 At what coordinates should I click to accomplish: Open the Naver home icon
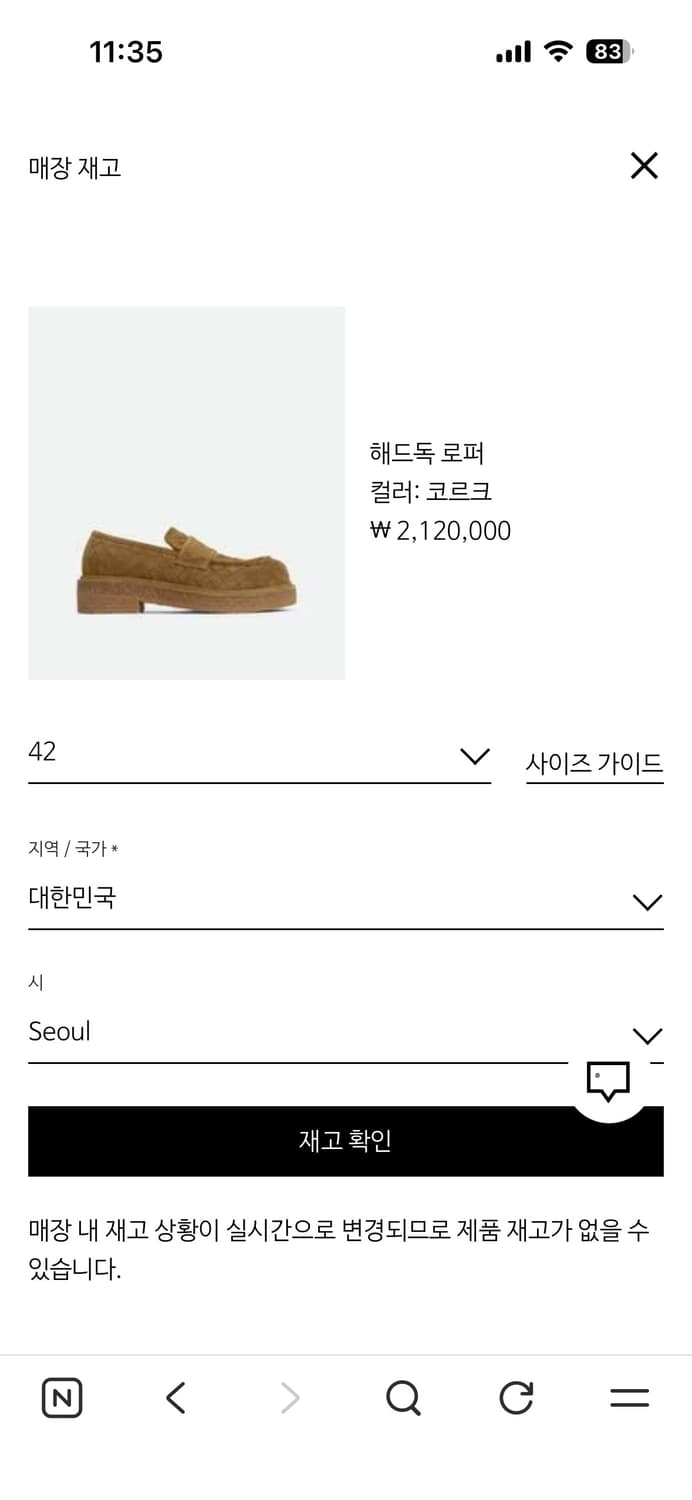point(61,1397)
